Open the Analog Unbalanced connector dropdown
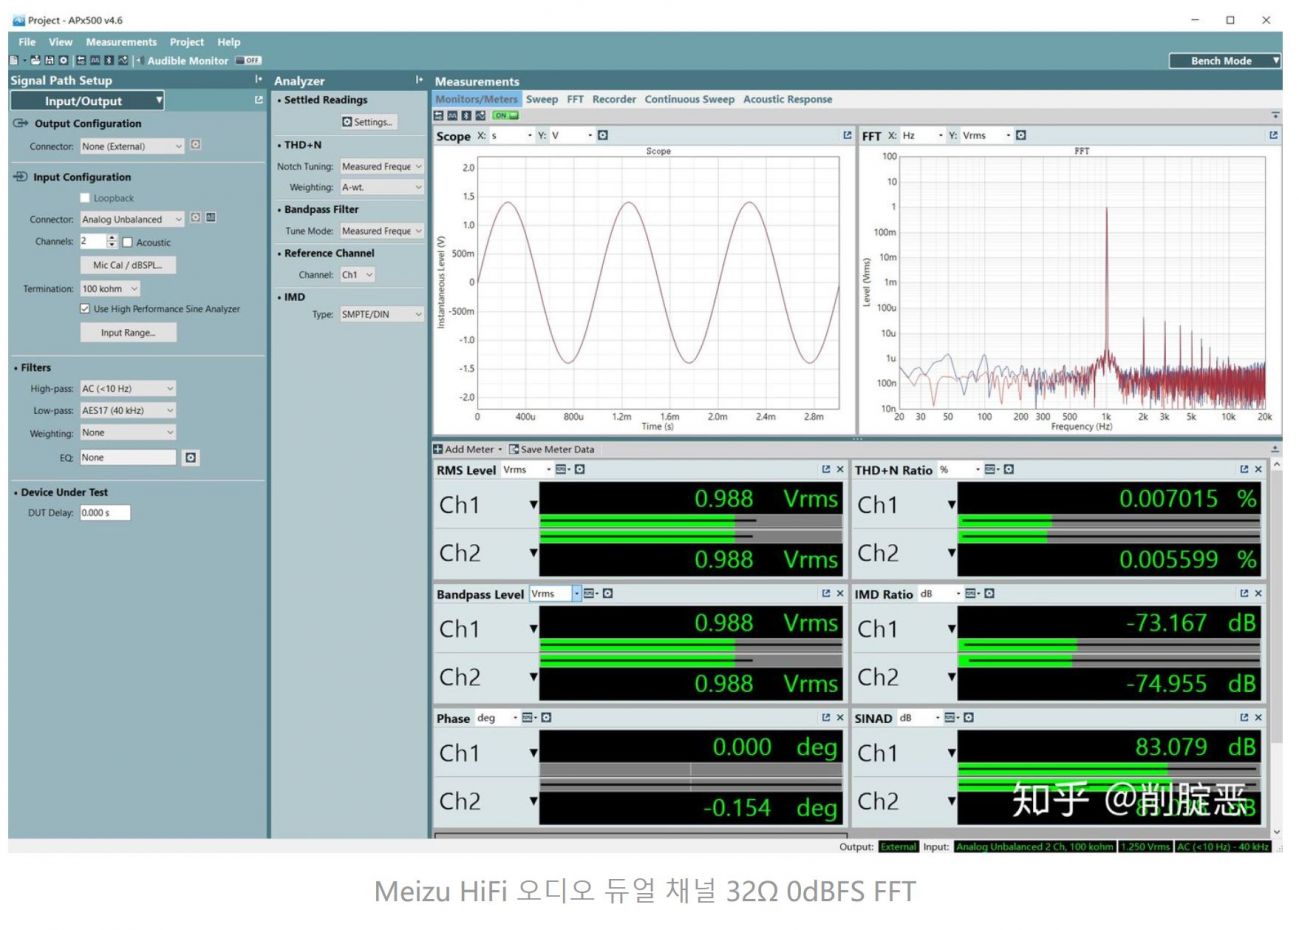1299x930 pixels. [x=132, y=219]
